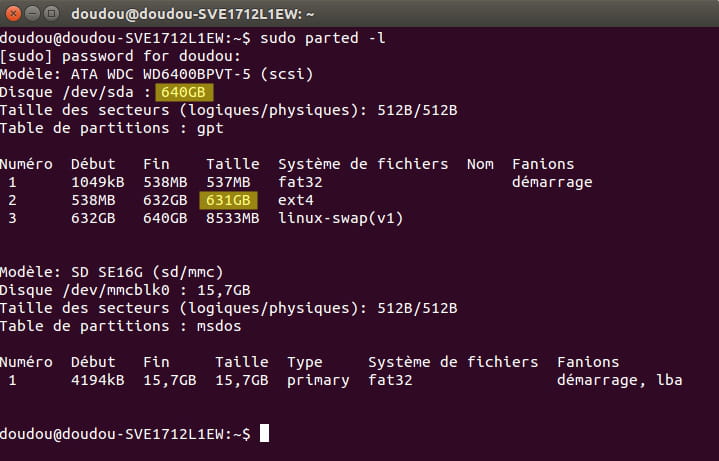
Task: Click the '/dev/mmcblk0' disk path
Action: click(116, 290)
